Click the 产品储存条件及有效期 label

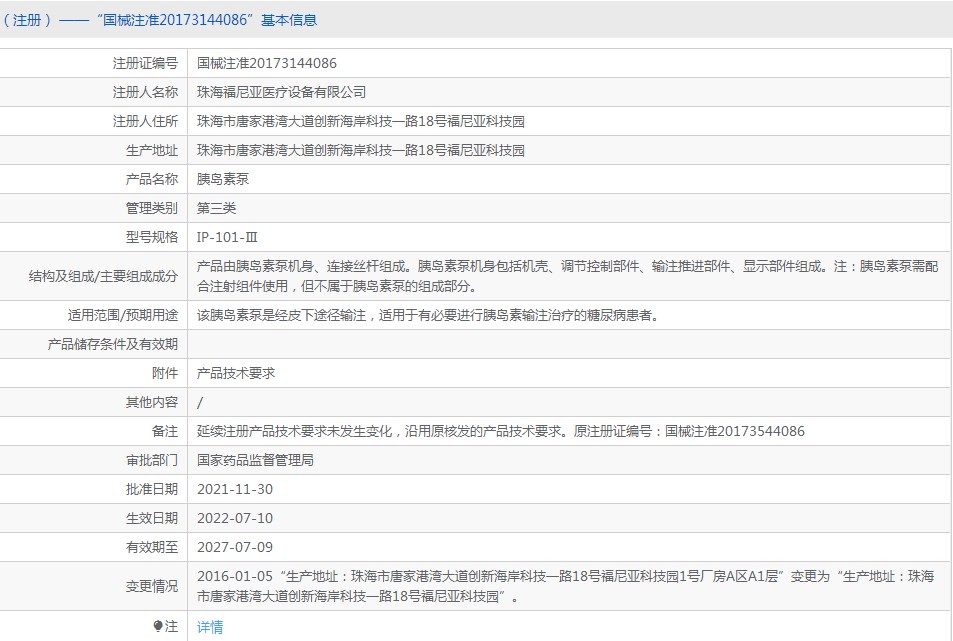click(112, 344)
